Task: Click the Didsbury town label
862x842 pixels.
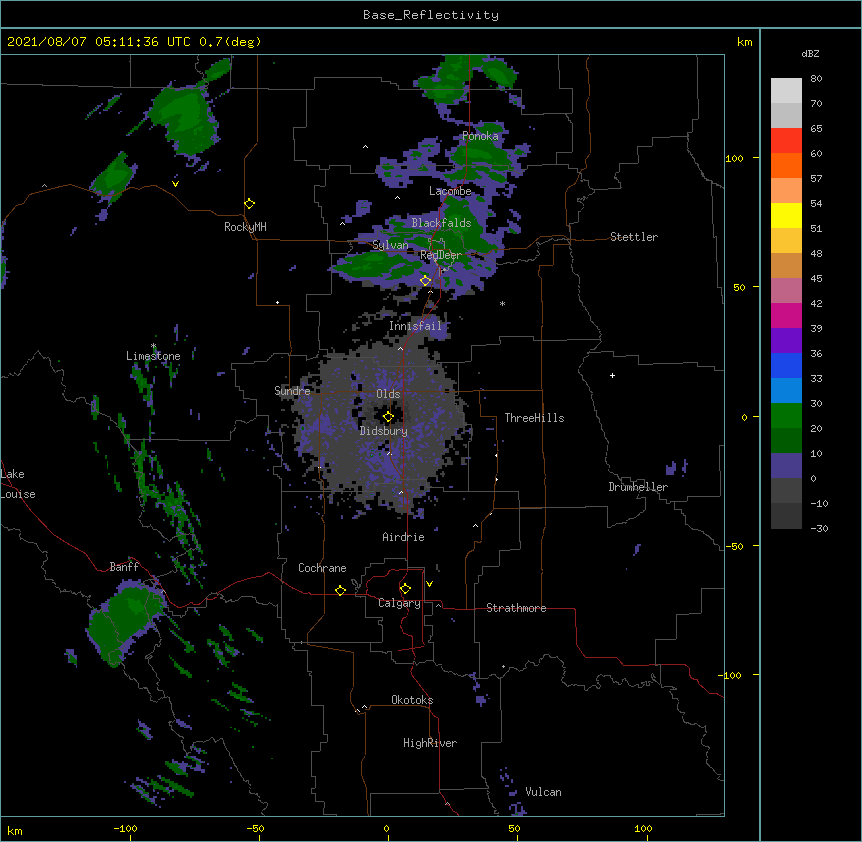Action: click(x=384, y=431)
